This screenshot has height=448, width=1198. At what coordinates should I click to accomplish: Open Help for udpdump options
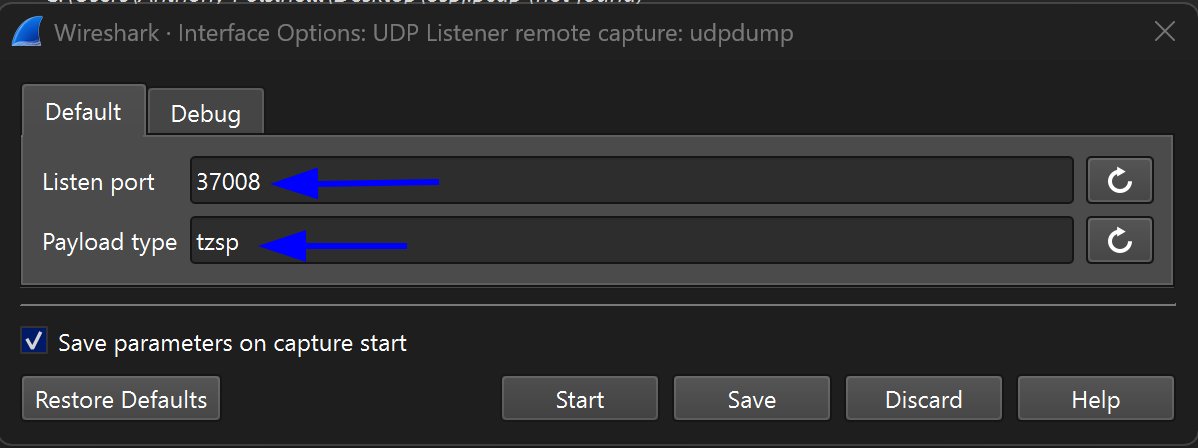click(x=1095, y=400)
